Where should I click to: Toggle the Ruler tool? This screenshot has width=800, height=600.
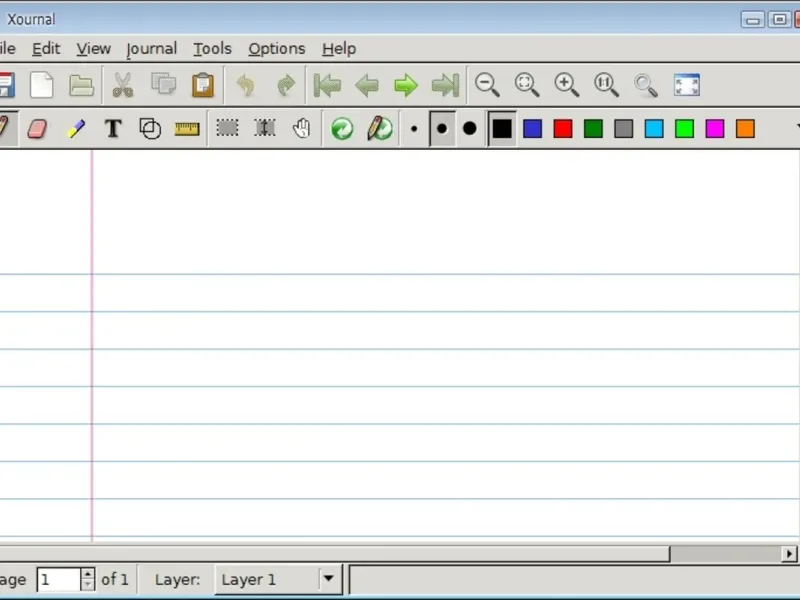[x=187, y=129]
